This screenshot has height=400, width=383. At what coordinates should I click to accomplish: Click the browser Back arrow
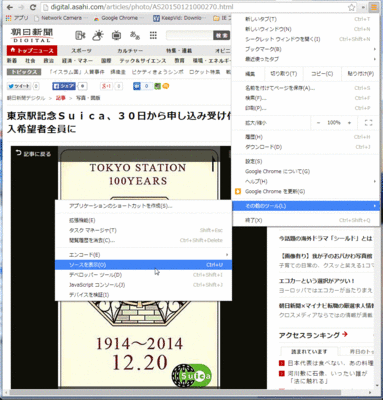(x=10, y=7)
